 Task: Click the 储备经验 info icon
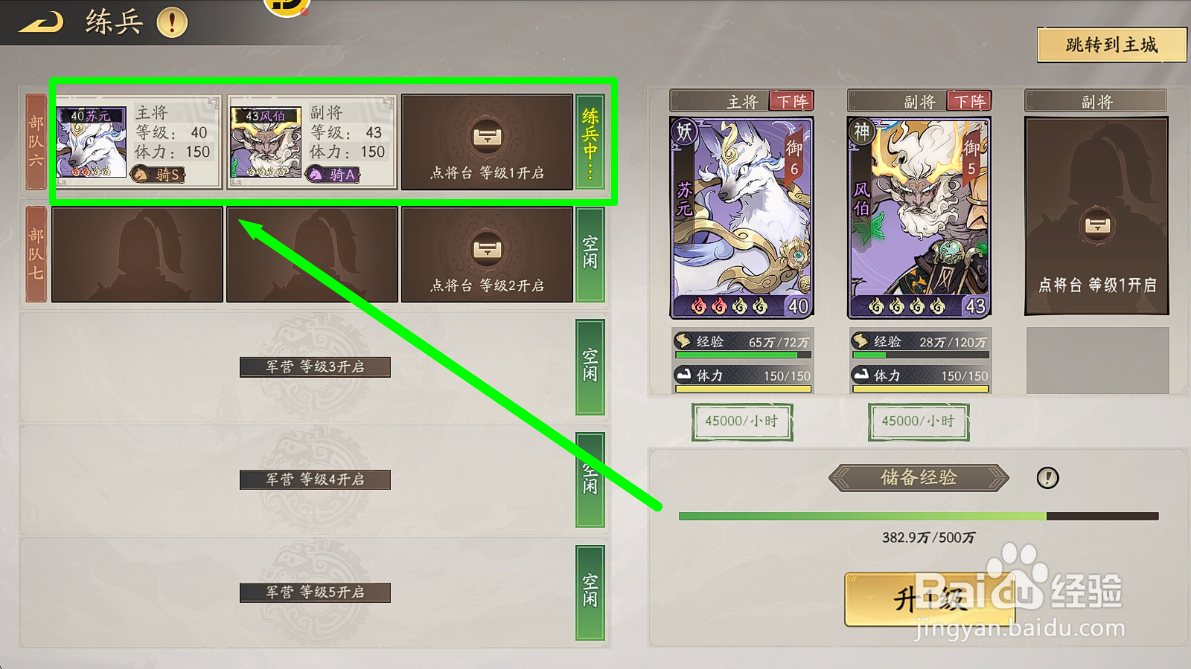pos(1047,478)
